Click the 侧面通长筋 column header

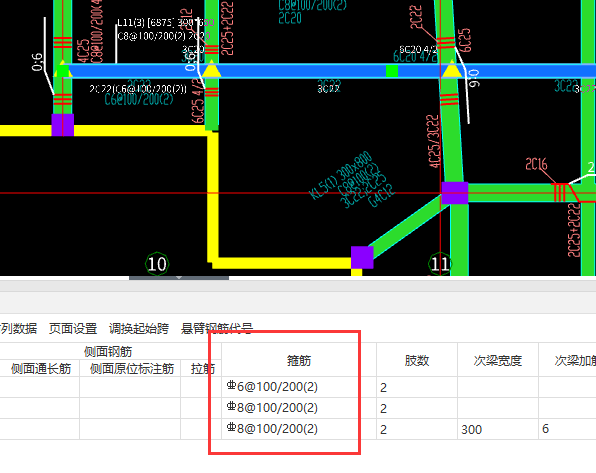point(41,368)
